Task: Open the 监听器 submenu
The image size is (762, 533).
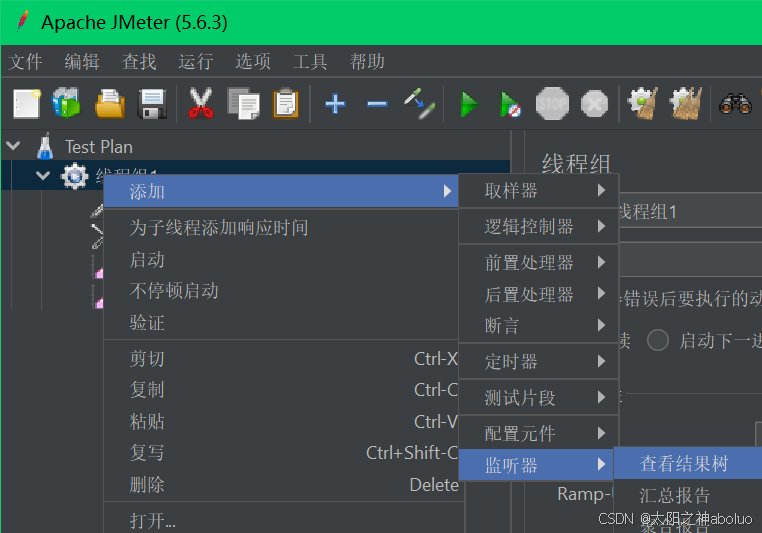Action: pos(537,465)
